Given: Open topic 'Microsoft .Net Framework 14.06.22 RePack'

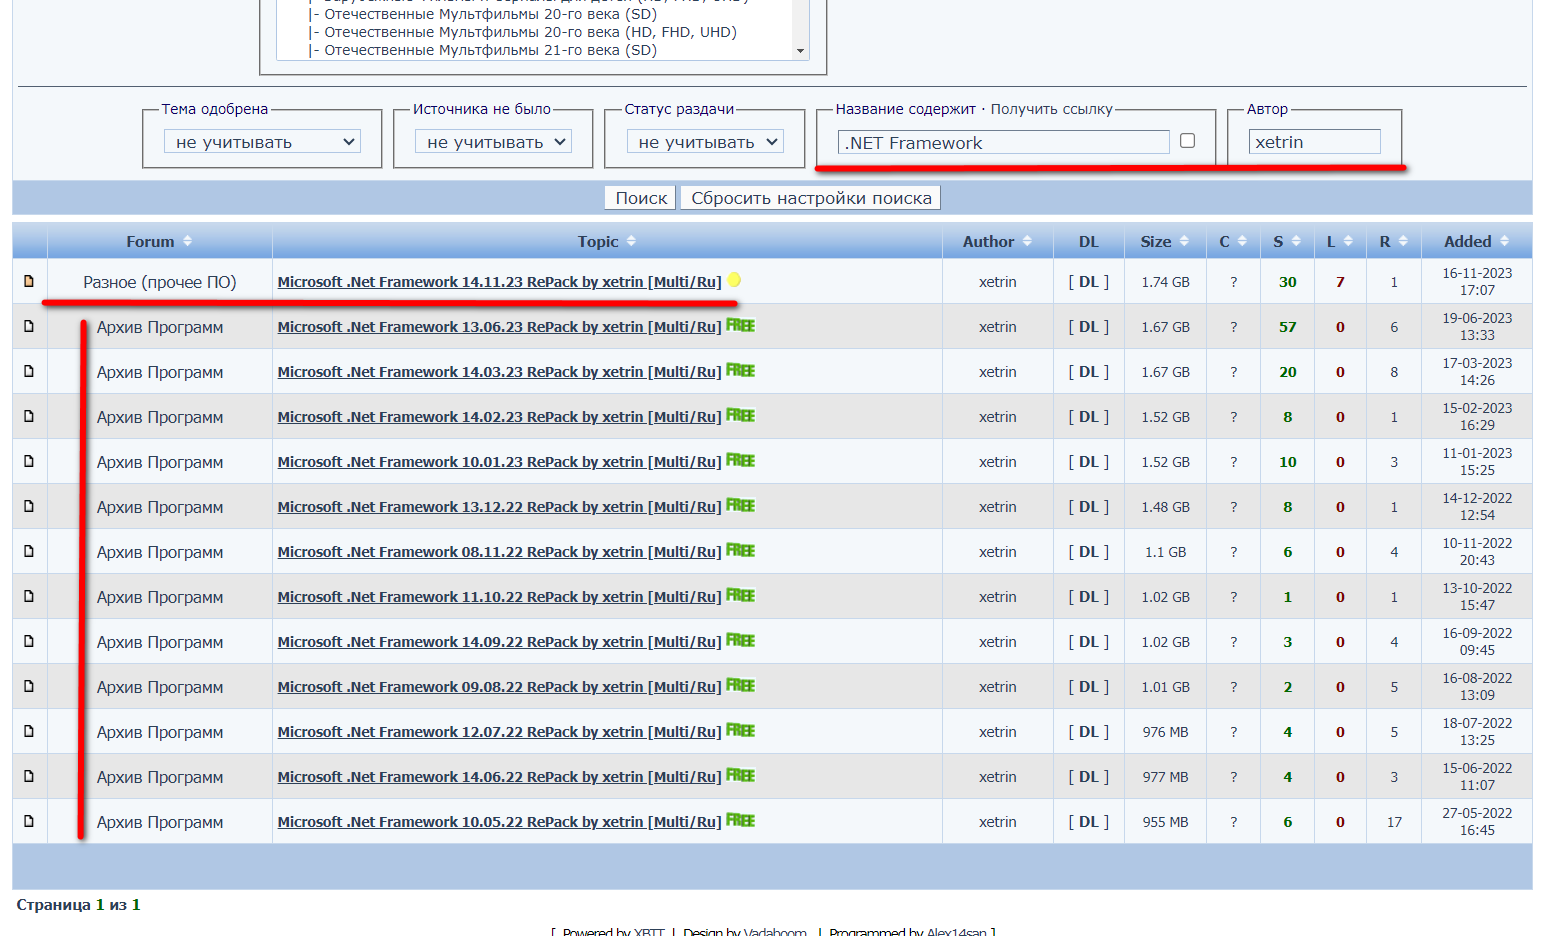Looking at the screenshot, I should 499,777.
